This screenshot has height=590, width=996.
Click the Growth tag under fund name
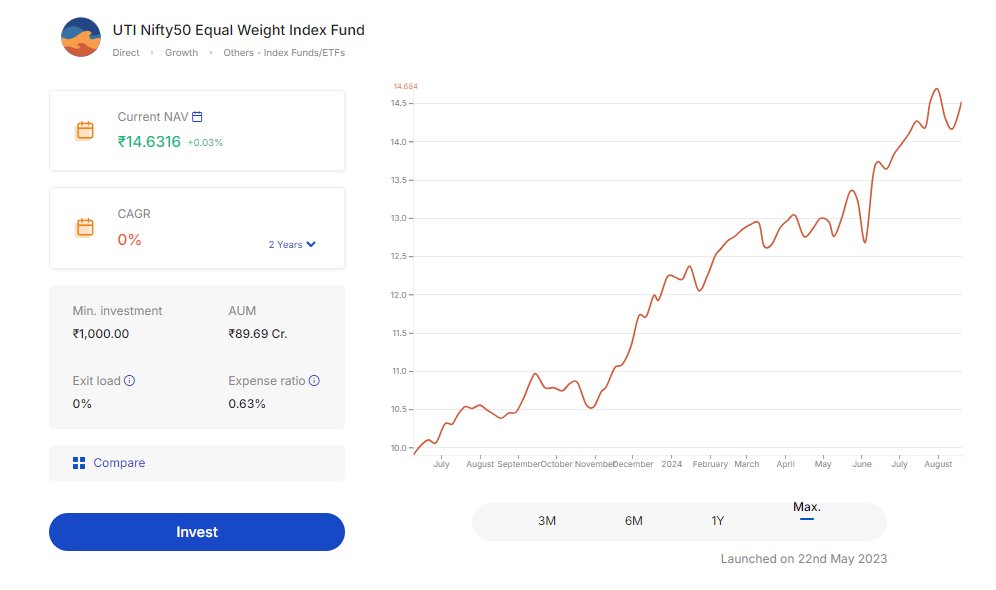coord(181,53)
